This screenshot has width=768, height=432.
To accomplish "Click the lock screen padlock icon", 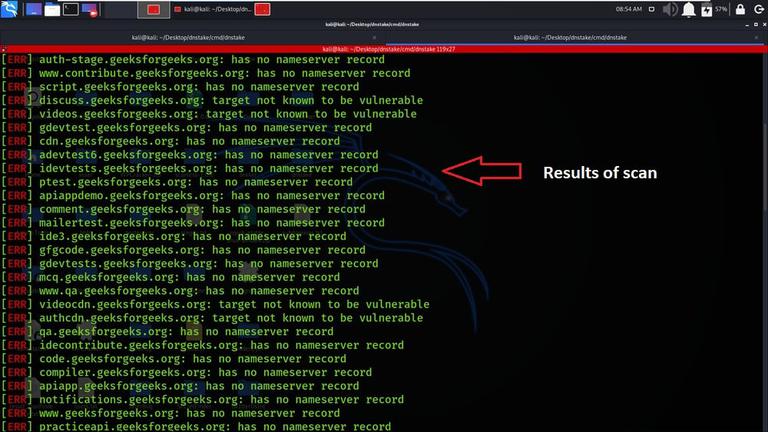I will 740,9.
